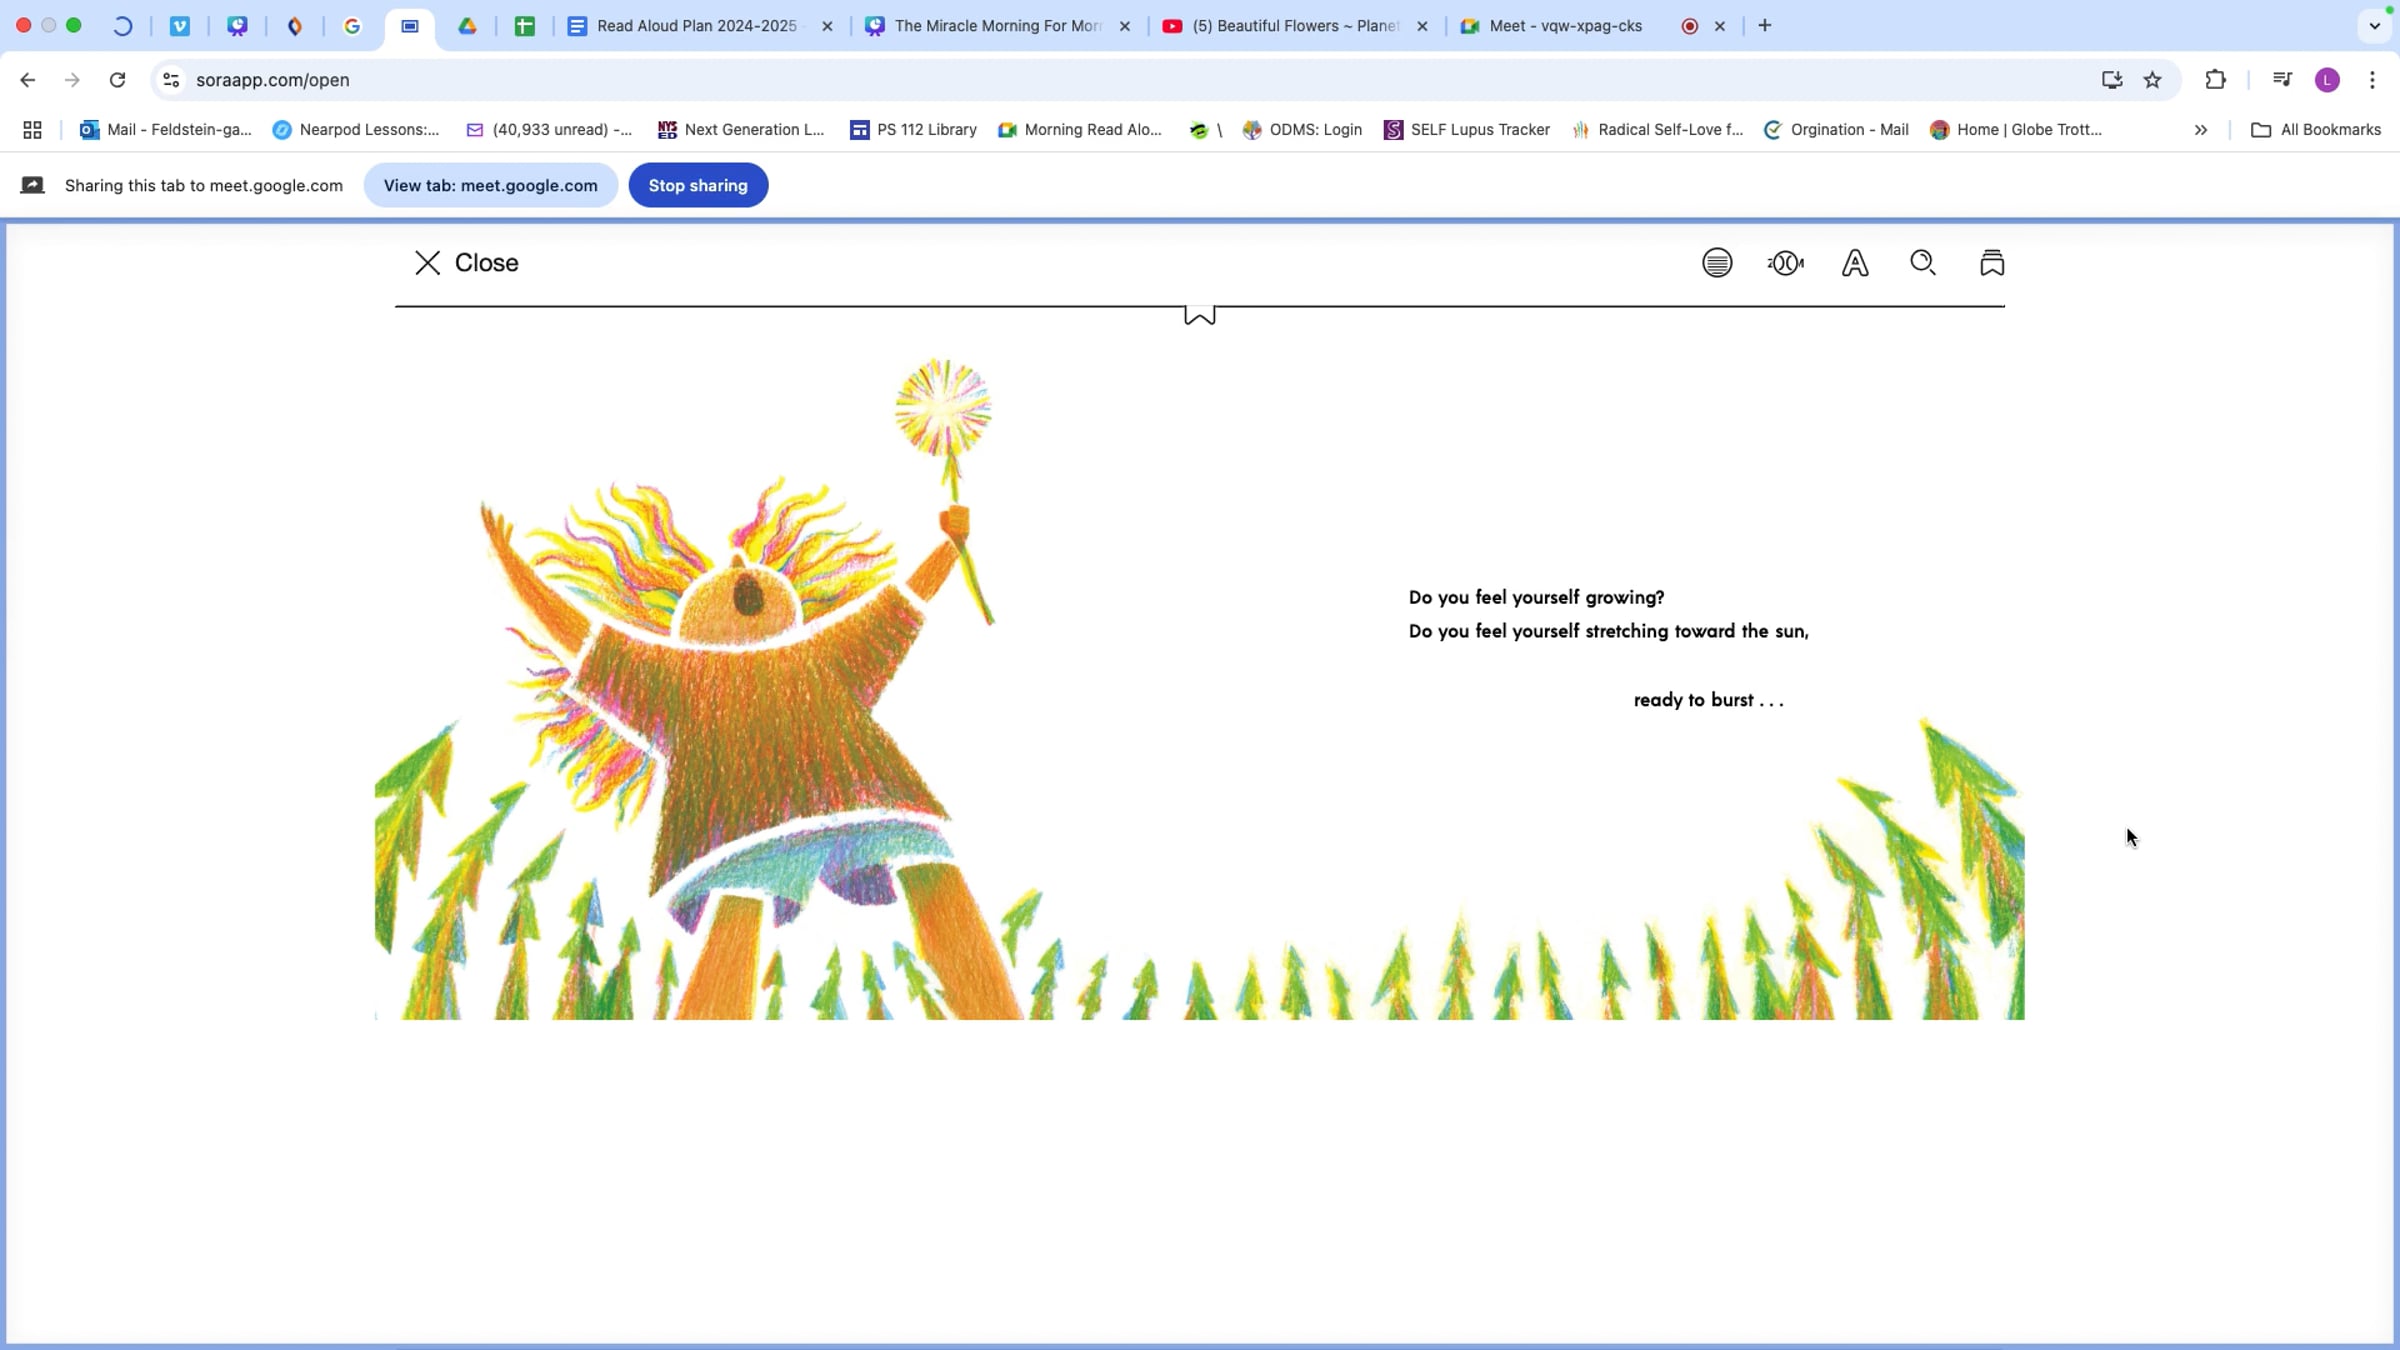Open the Chrome profile avatar 'L'
Viewport: 2400px width, 1350px height.
tap(2328, 80)
